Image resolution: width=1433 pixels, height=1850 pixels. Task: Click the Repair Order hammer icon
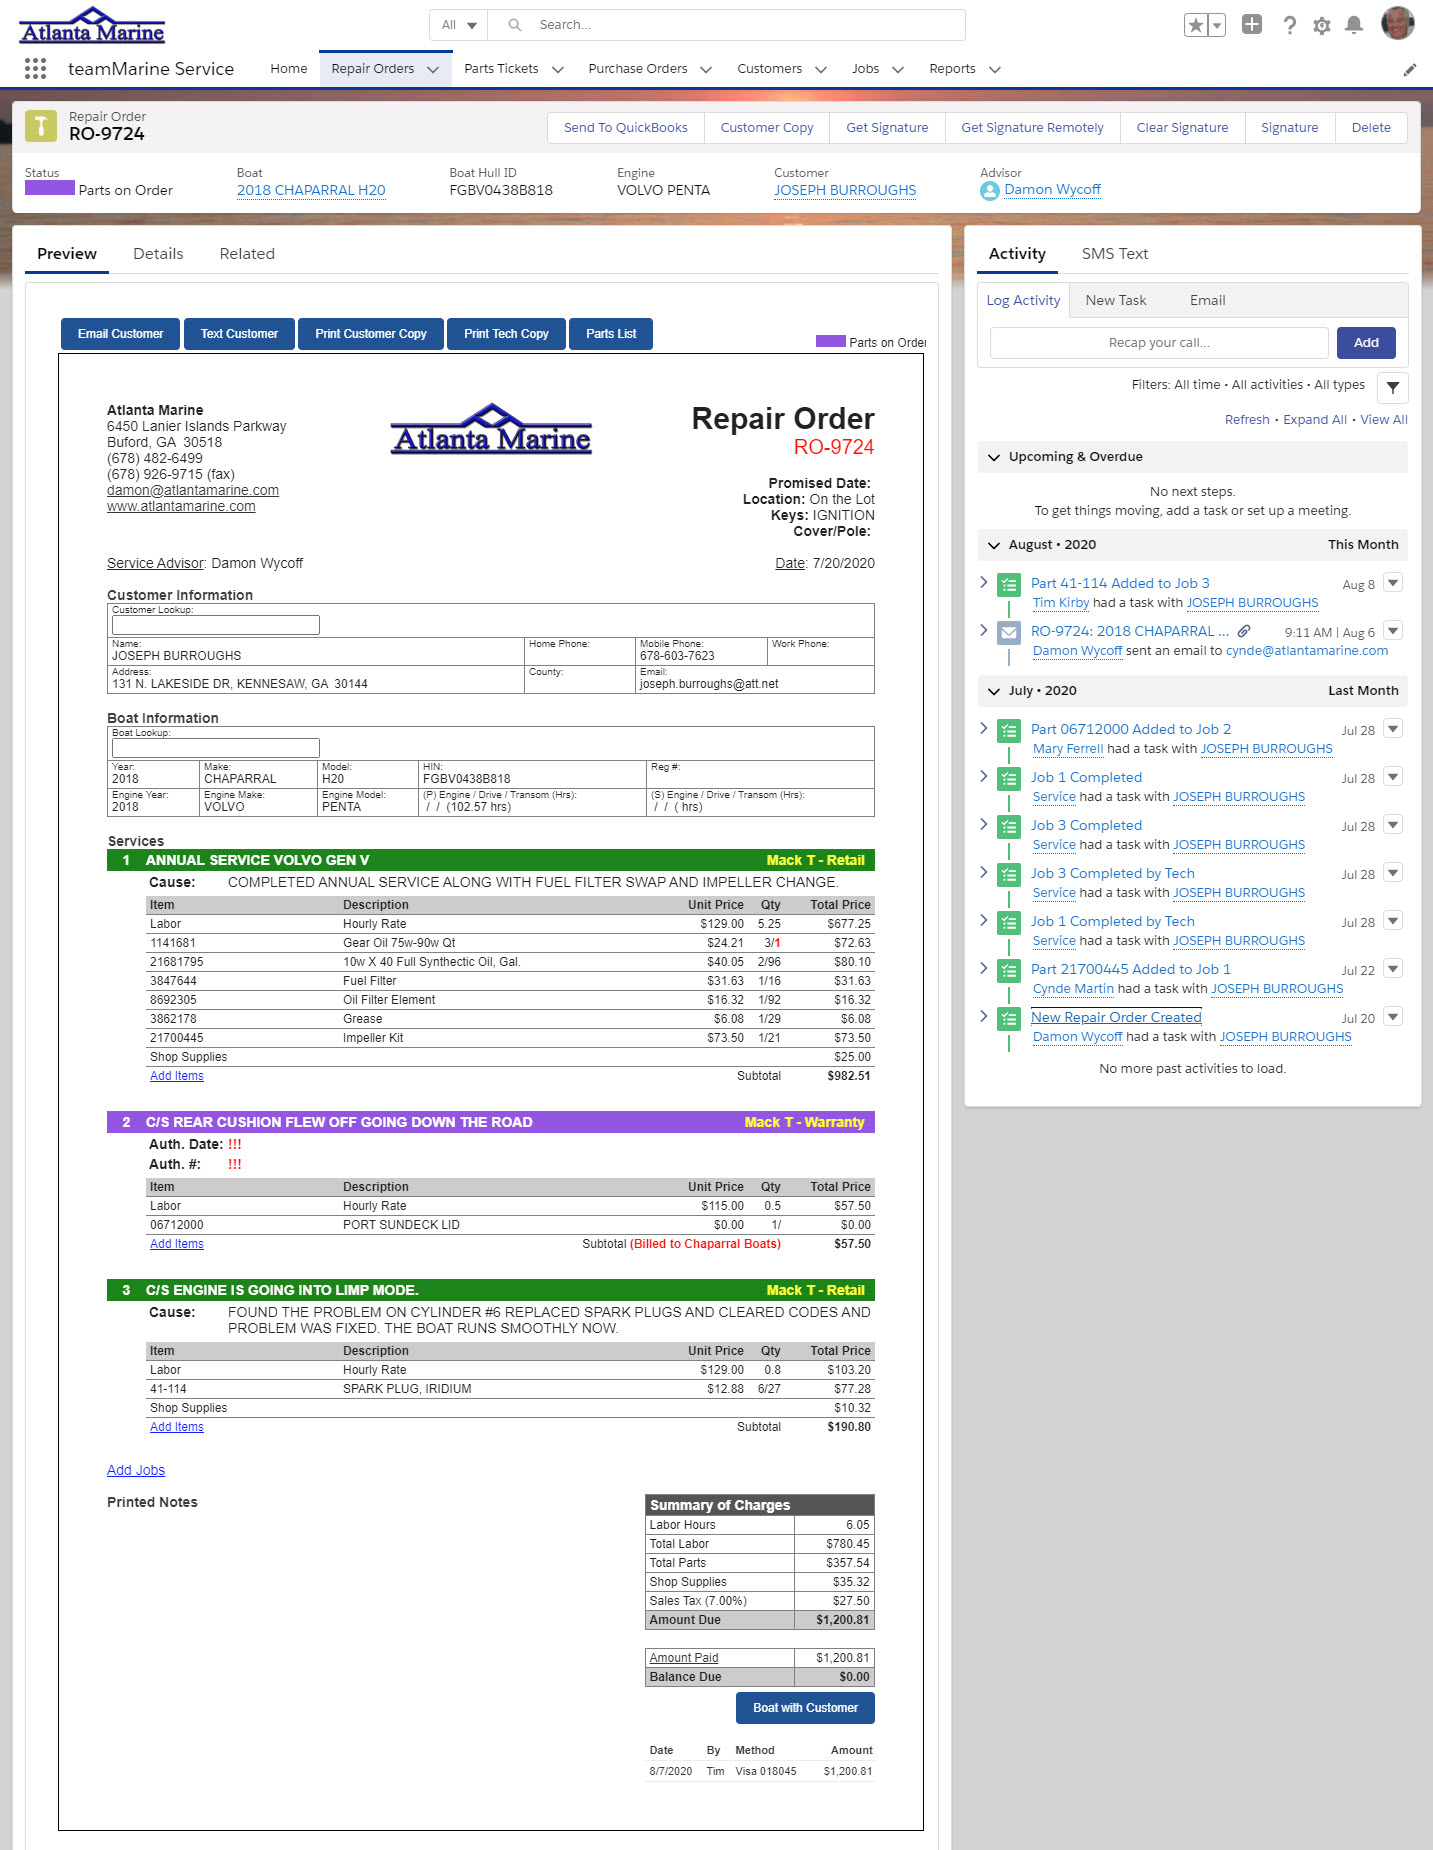(x=41, y=126)
